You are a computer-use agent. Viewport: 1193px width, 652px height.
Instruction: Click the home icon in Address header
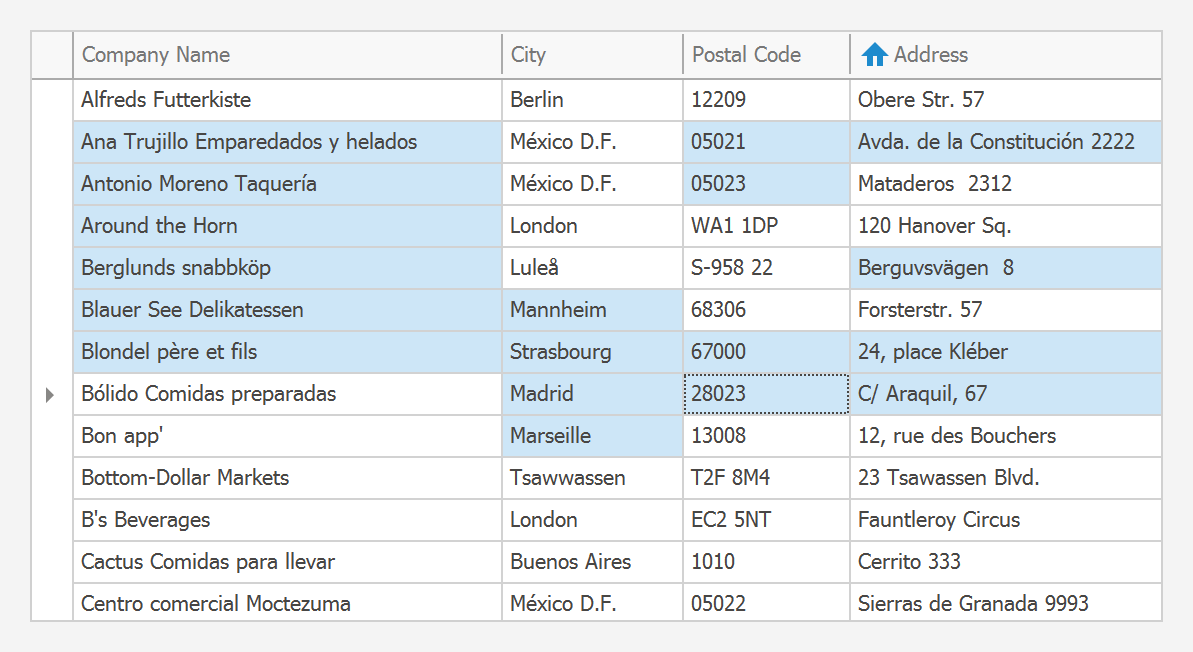tap(874, 55)
